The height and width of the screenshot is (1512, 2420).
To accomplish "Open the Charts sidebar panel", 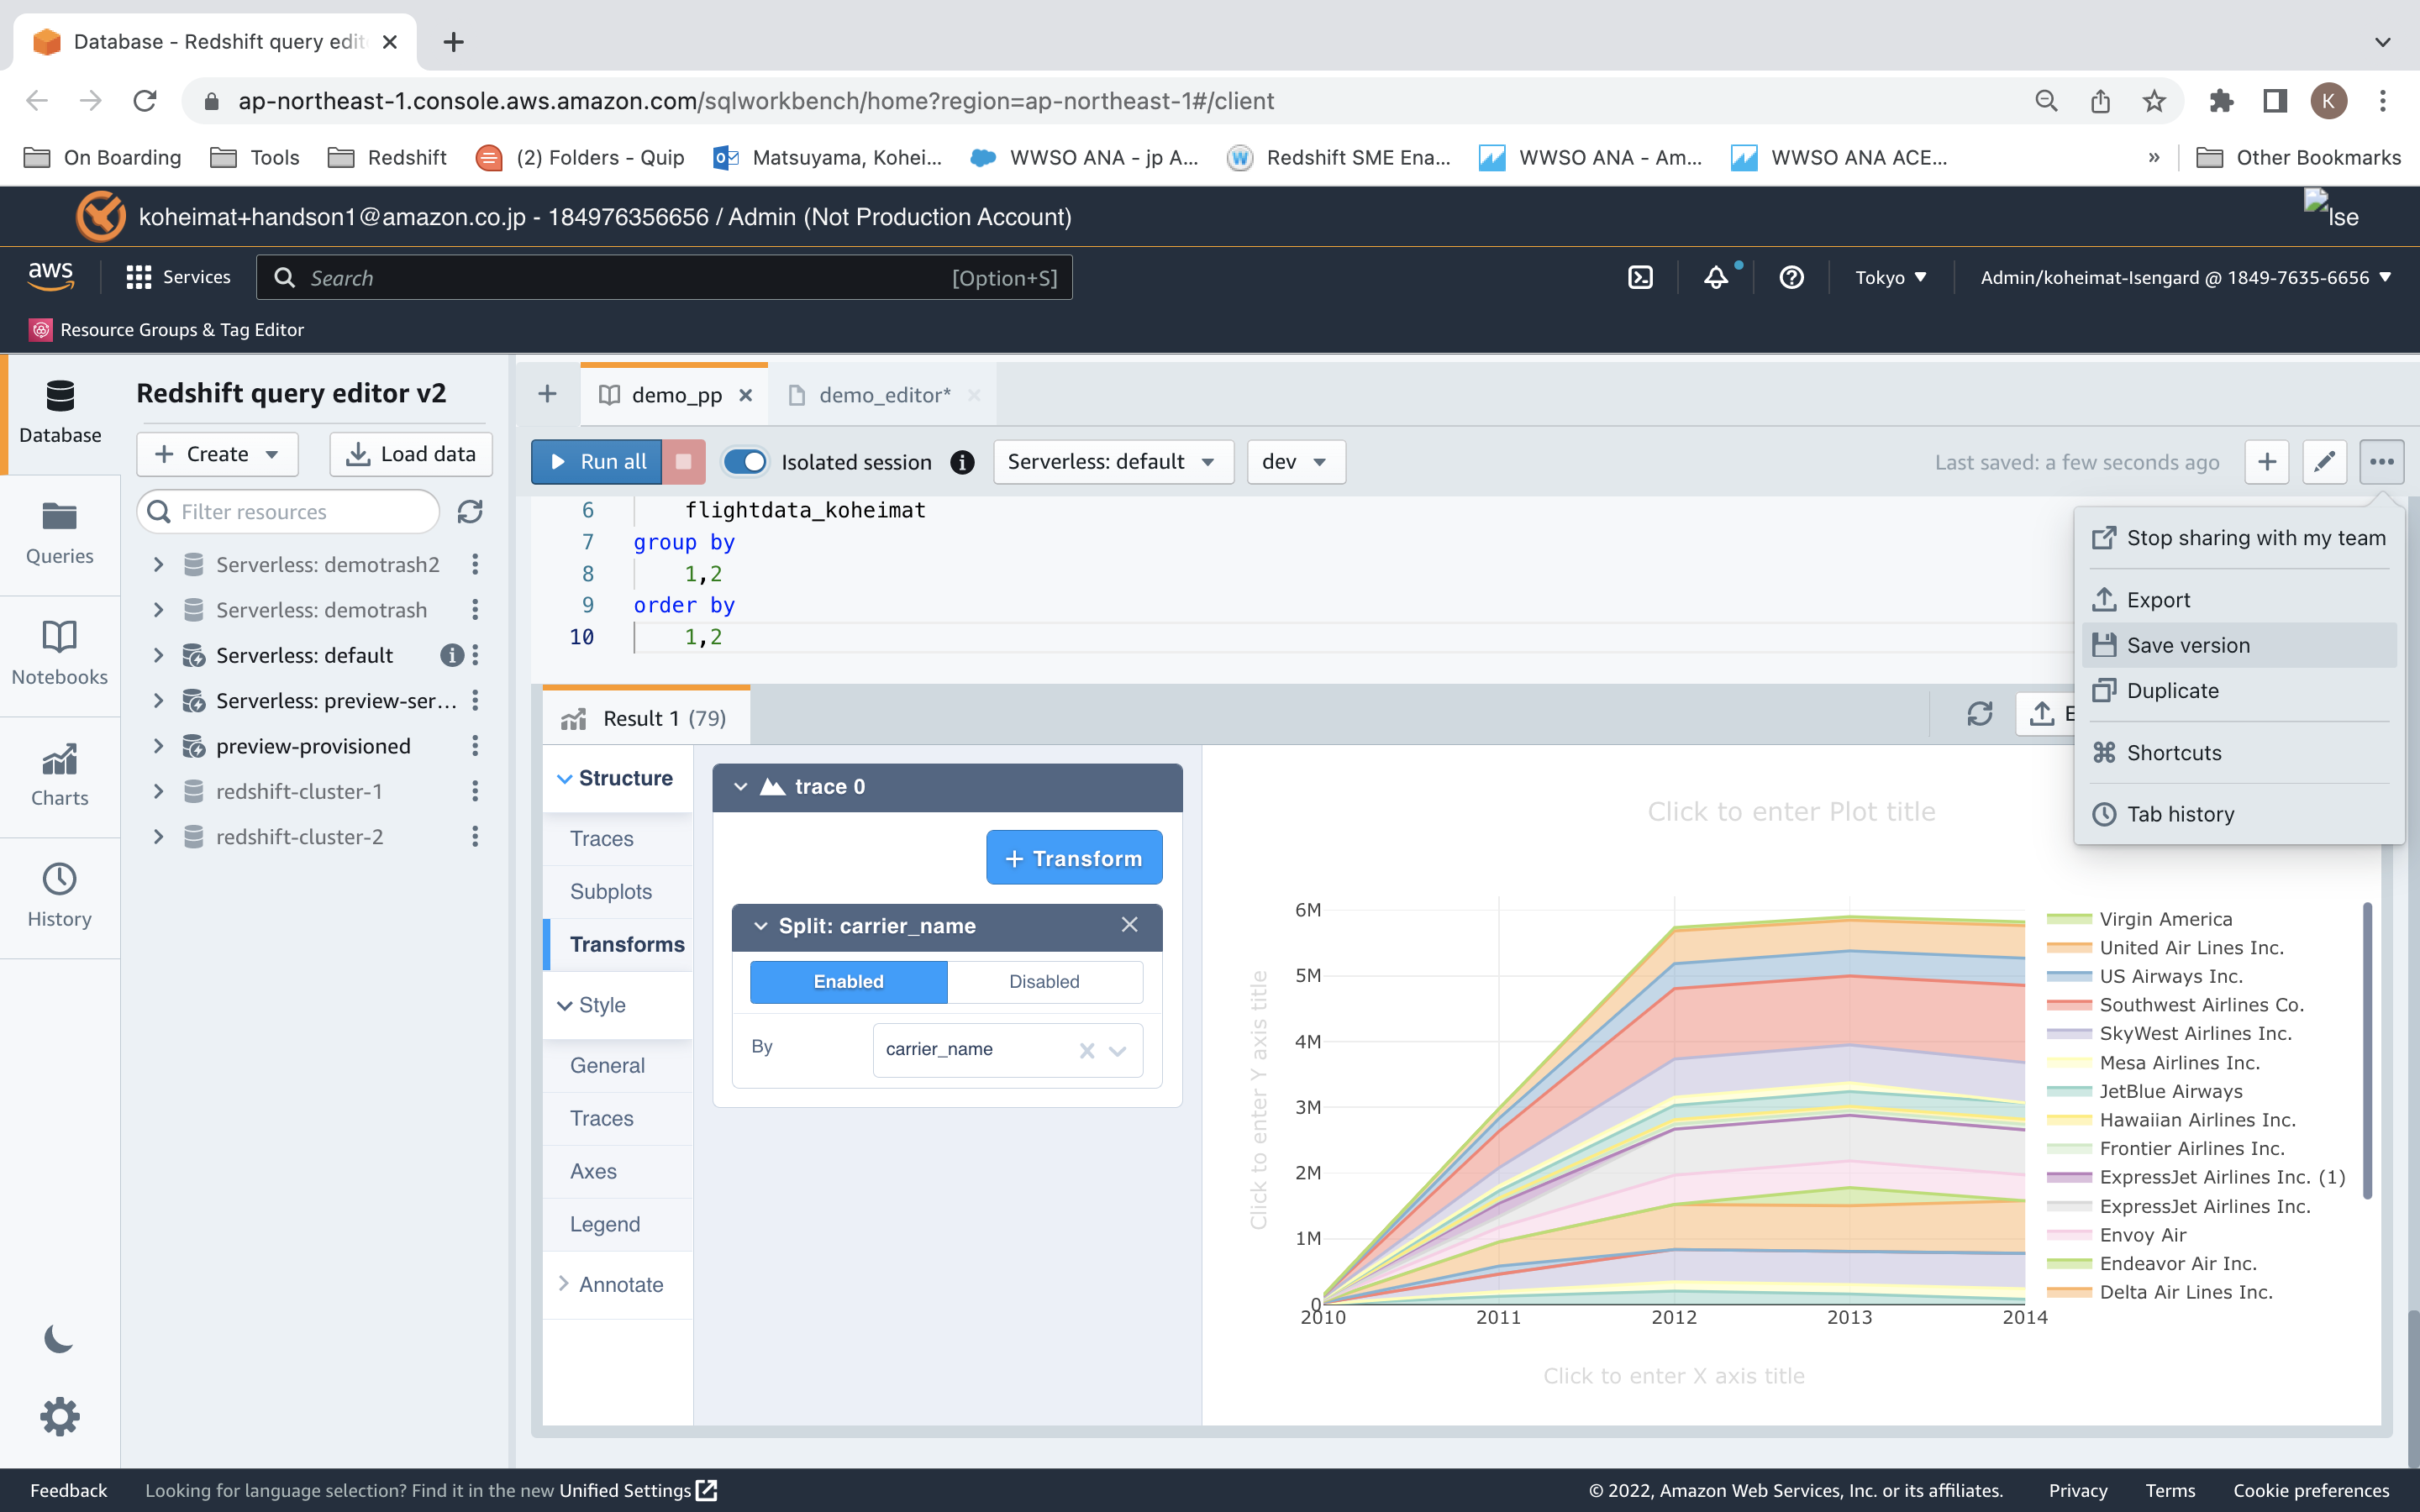I will [x=59, y=774].
